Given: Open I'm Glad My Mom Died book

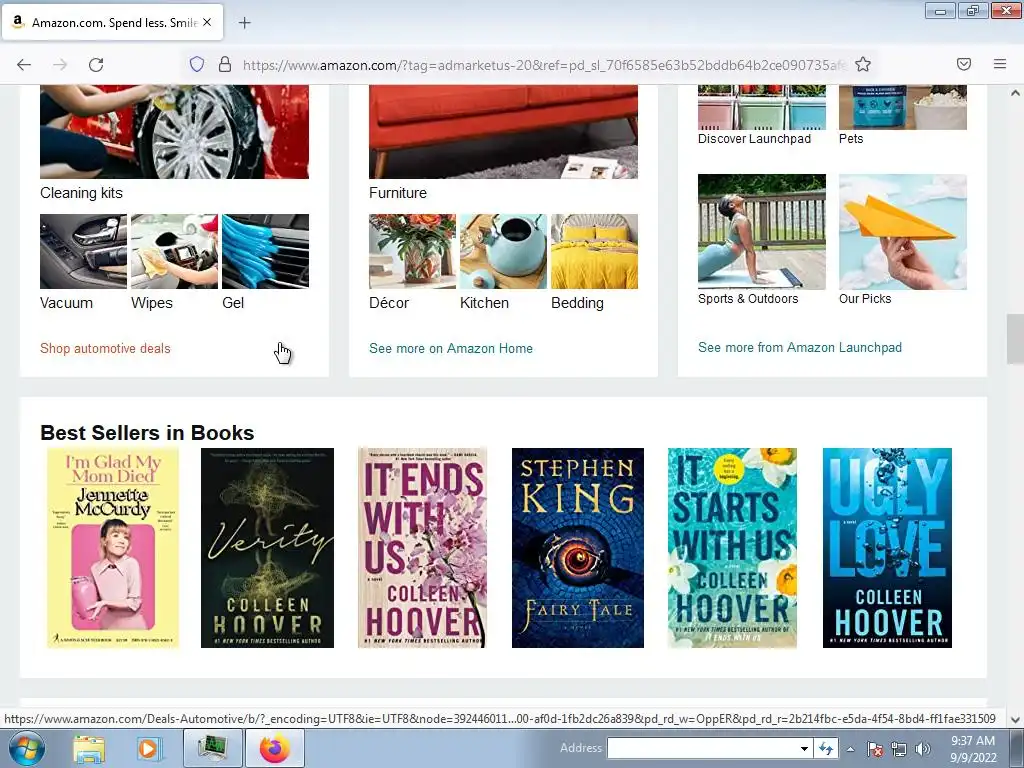Looking at the screenshot, I should 113,548.
